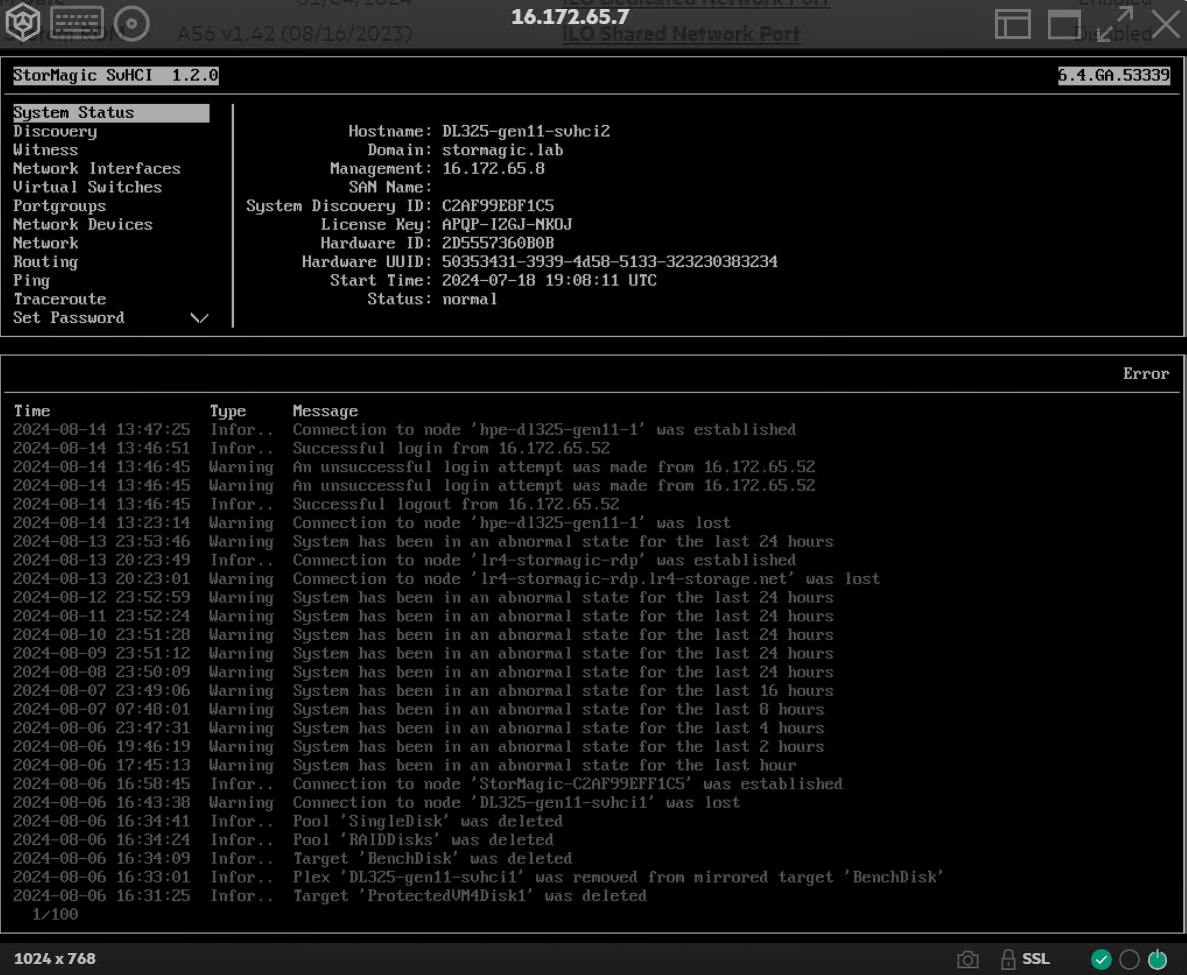Click the Type column header
The width and height of the screenshot is (1187, 975).
pyautogui.click(x=228, y=411)
